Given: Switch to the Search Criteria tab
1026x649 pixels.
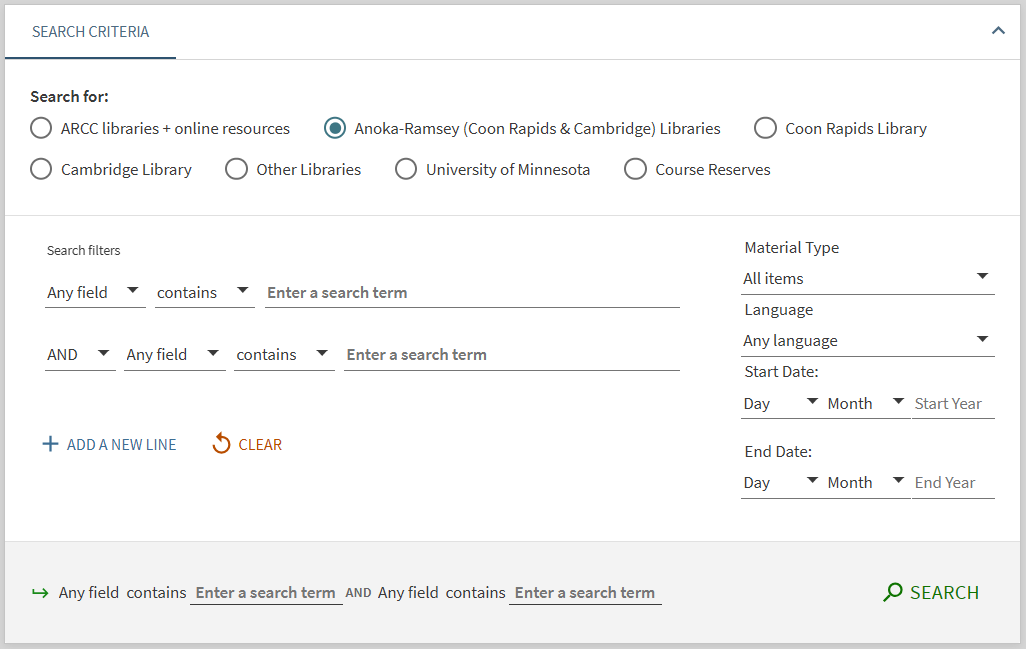Looking at the screenshot, I should [x=90, y=32].
